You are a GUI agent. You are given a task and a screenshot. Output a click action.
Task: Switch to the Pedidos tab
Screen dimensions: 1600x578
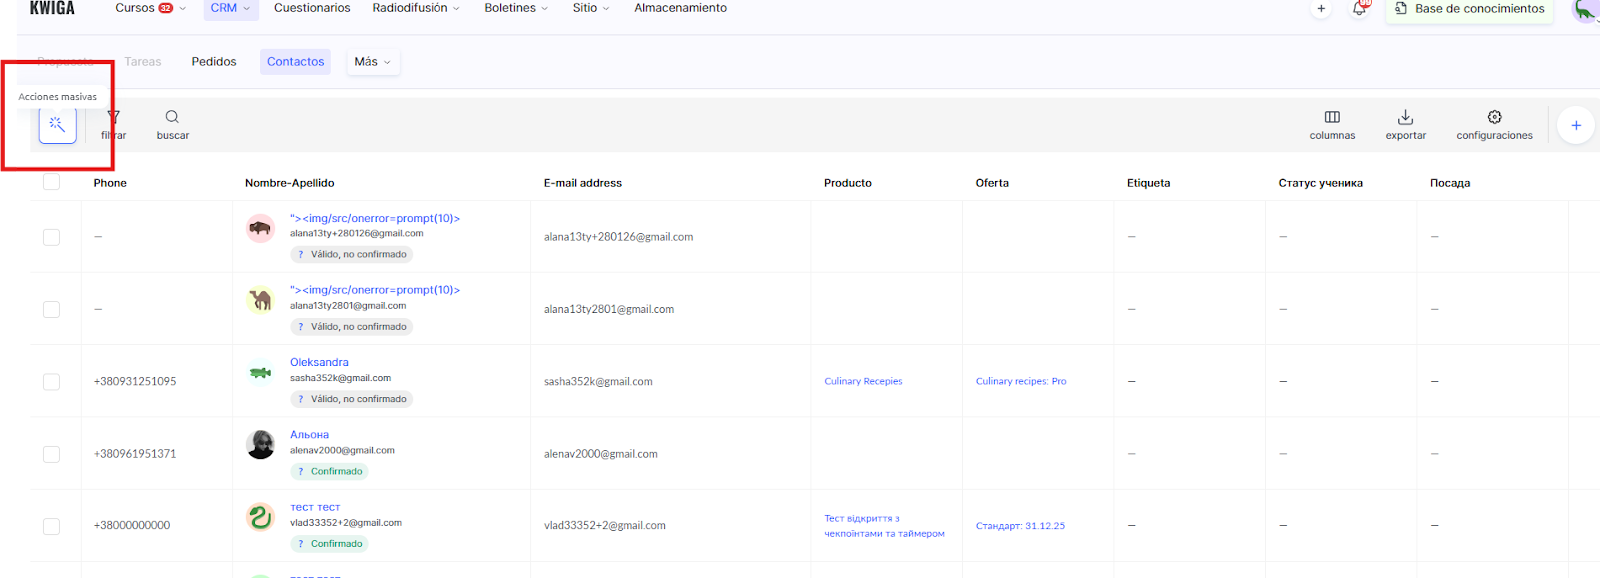tap(214, 62)
